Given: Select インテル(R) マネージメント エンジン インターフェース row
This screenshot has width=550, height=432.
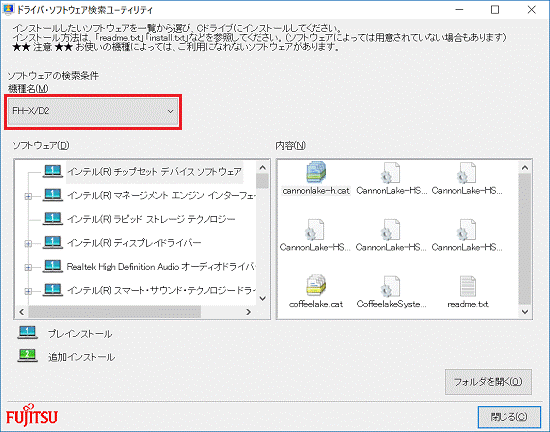Looking at the screenshot, I should (161, 195).
